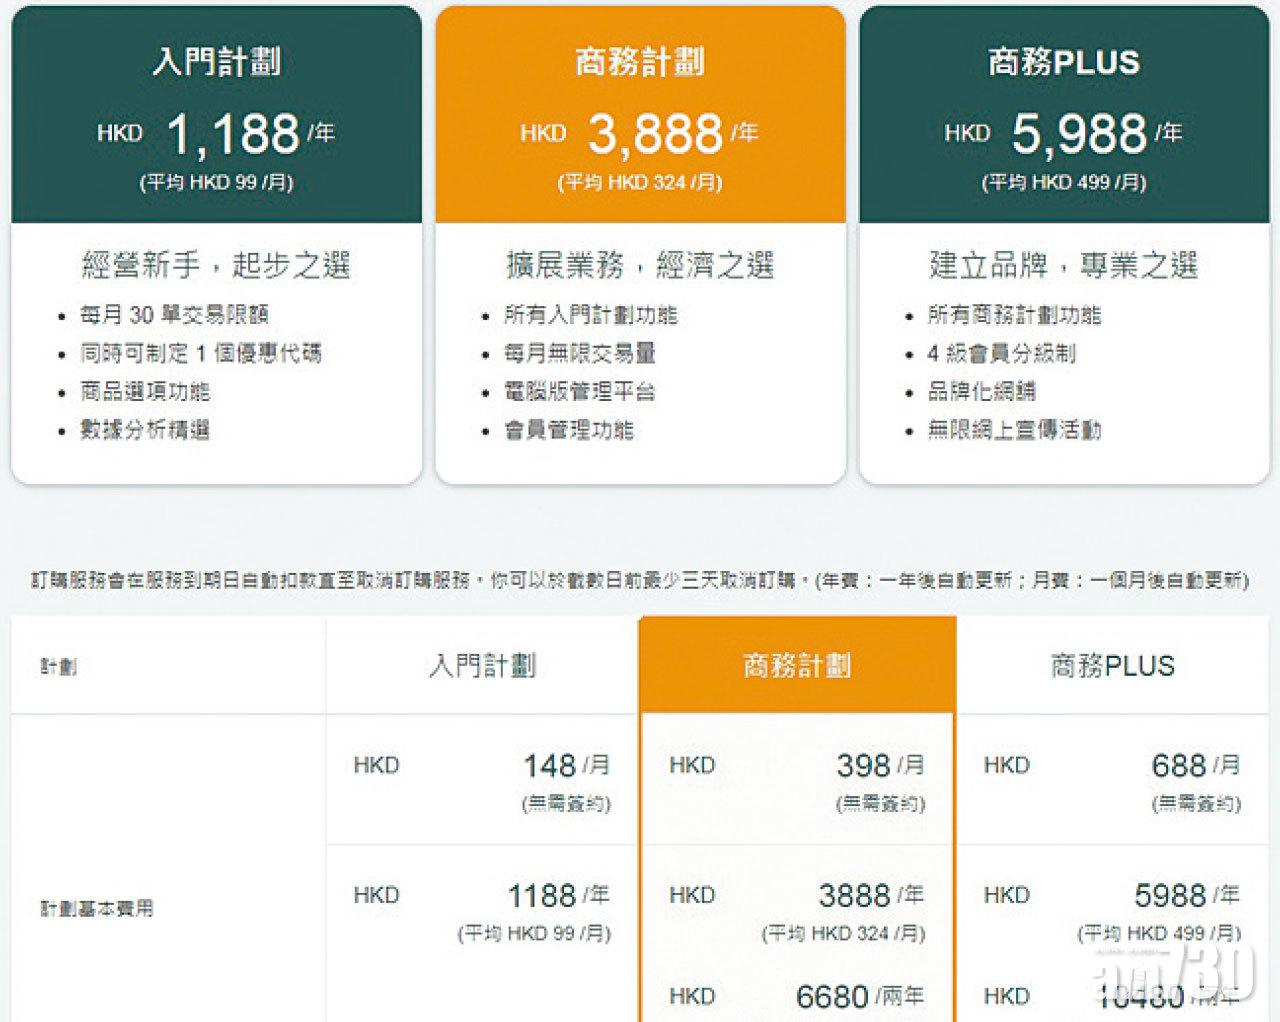Image resolution: width=1280 pixels, height=1022 pixels.
Task: Select 入門計劃 column header in comparison table
Action: point(482,666)
